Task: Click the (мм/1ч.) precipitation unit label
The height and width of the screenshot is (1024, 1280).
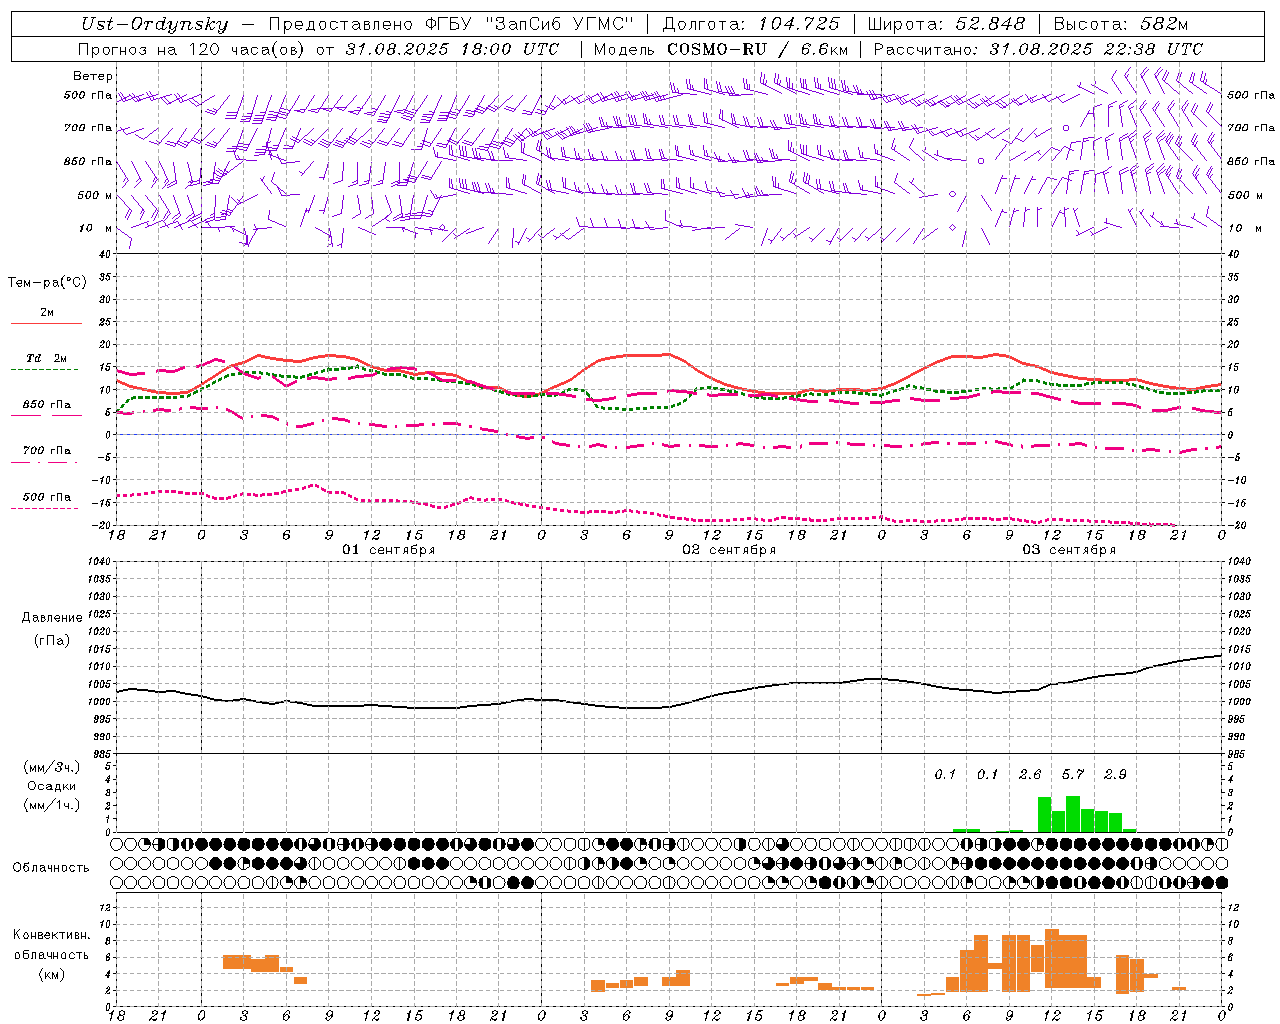Action: point(52,804)
